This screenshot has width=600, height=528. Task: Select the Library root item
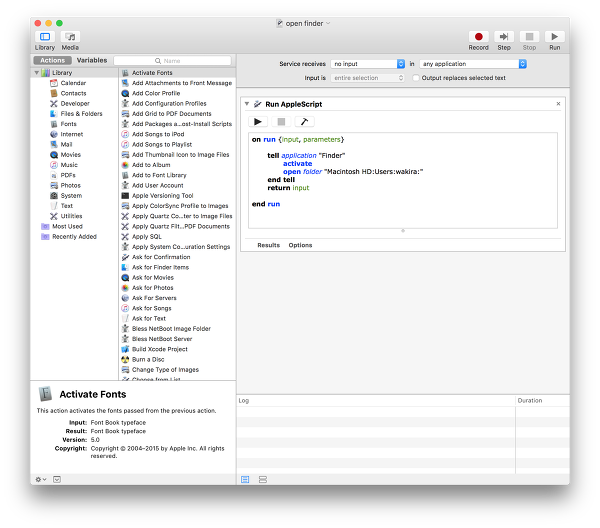[x=75, y=73]
